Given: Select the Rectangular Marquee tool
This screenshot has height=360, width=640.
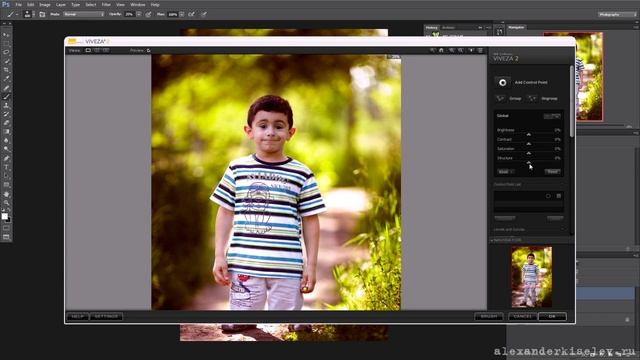Looking at the screenshot, I should point(6,44).
